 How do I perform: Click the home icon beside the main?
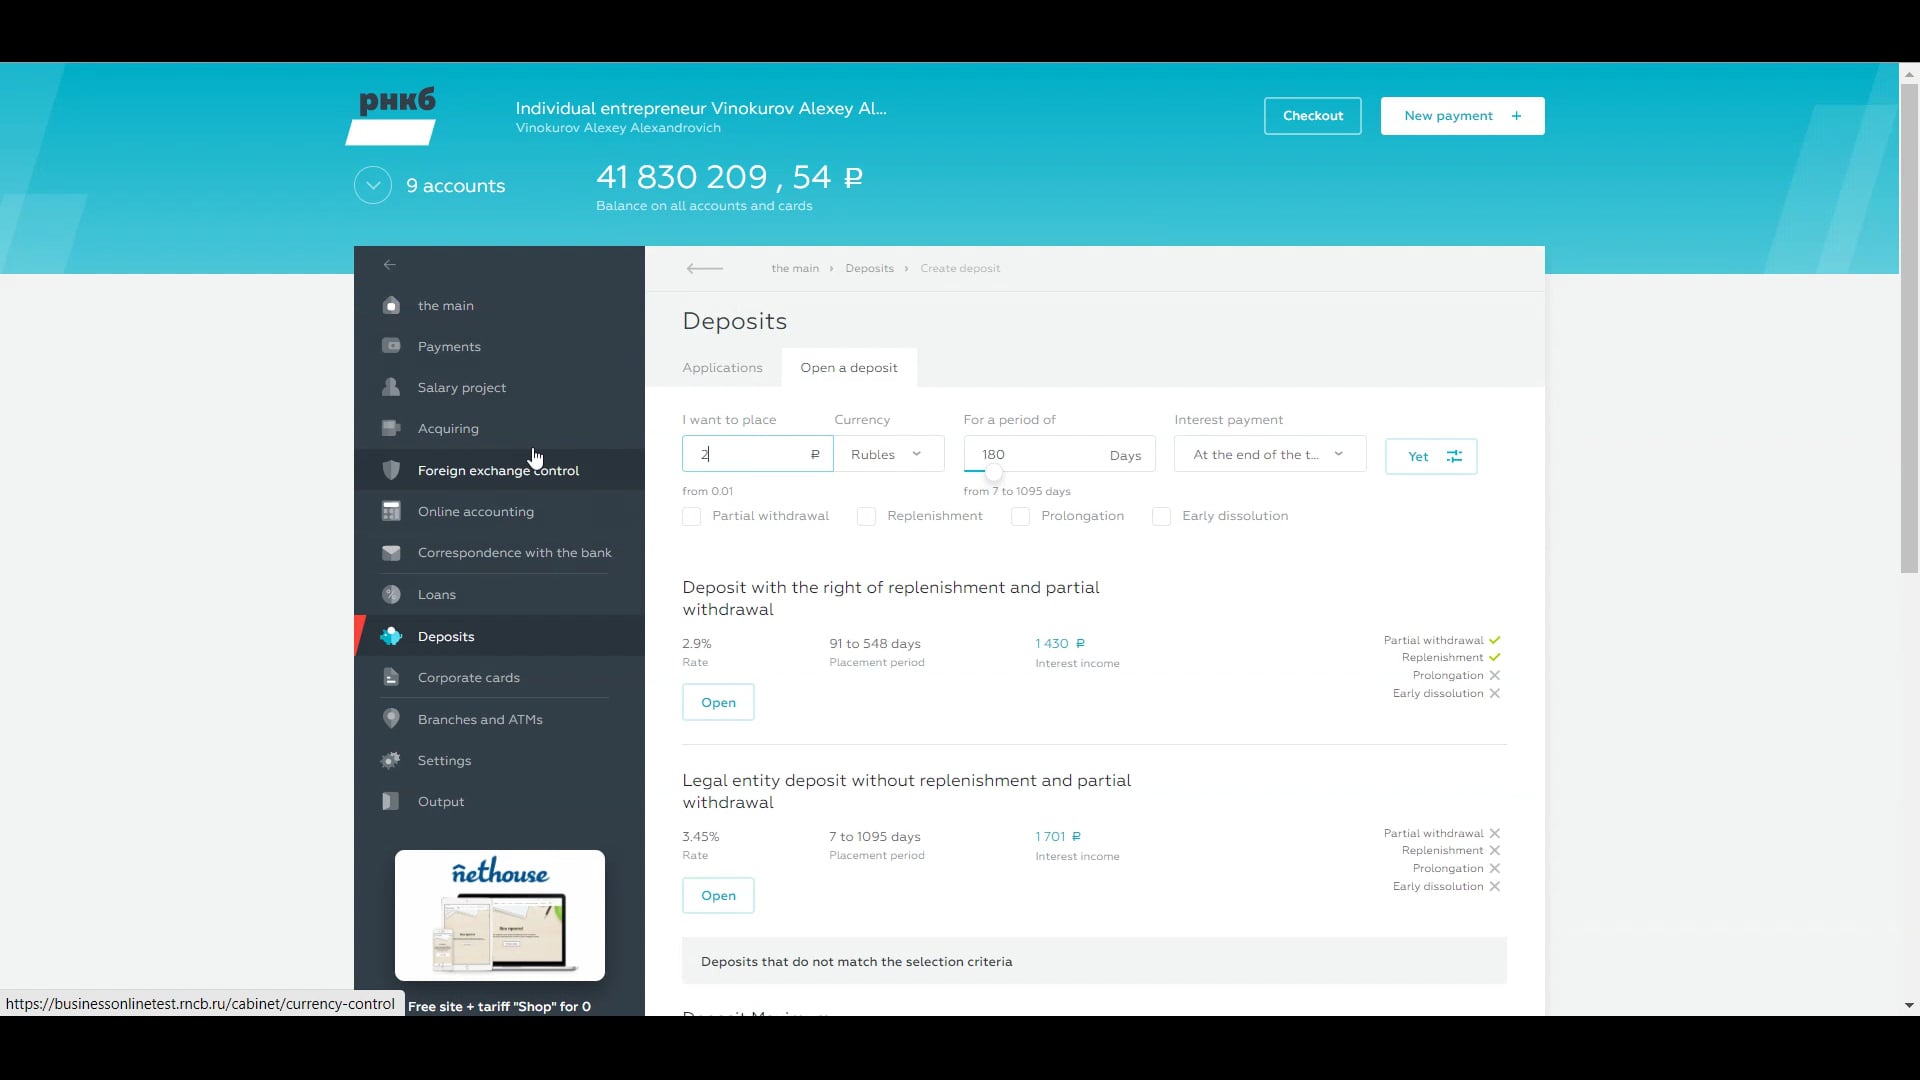click(x=391, y=305)
